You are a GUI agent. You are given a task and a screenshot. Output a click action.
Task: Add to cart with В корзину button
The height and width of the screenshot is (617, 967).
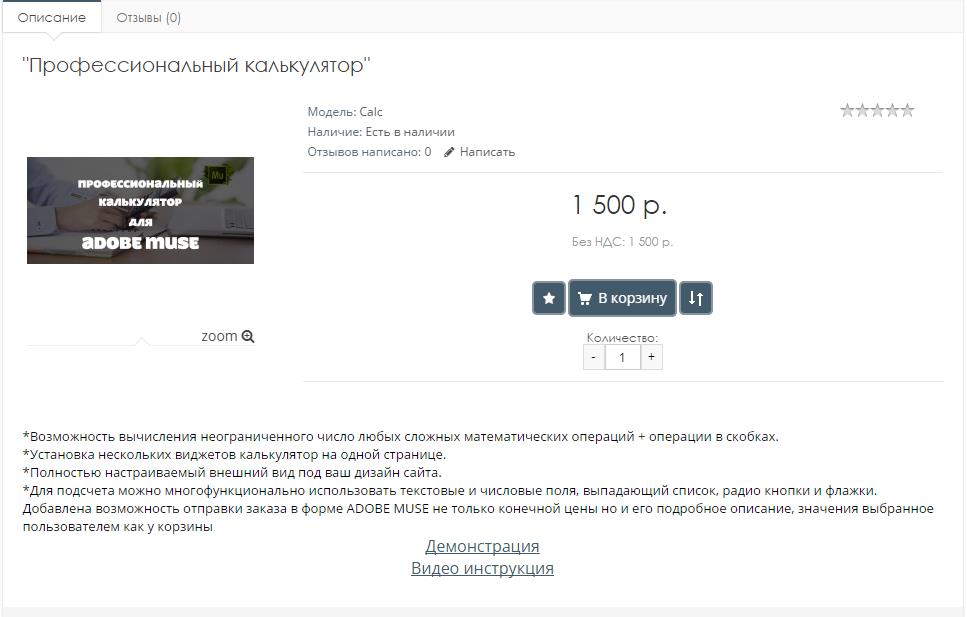[622, 298]
